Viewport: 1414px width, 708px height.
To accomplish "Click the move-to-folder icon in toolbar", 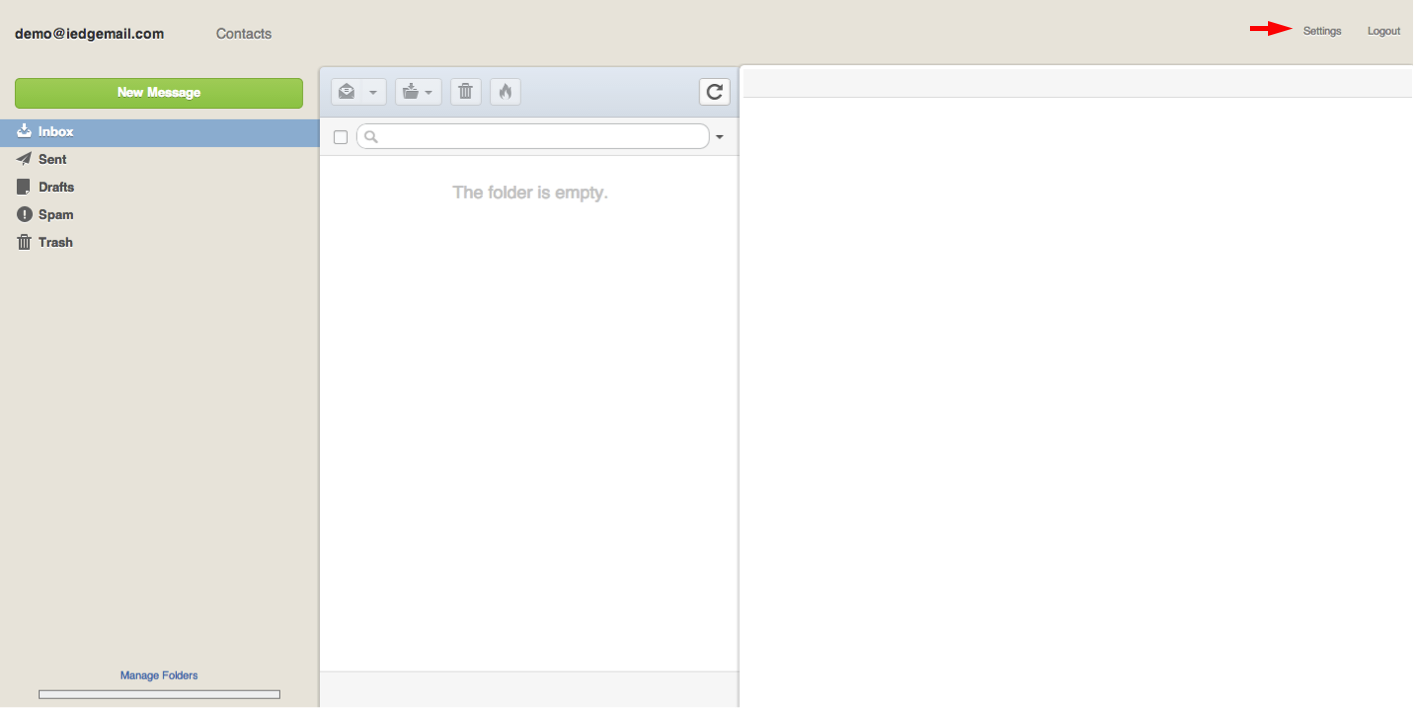I will click(410, 92).
